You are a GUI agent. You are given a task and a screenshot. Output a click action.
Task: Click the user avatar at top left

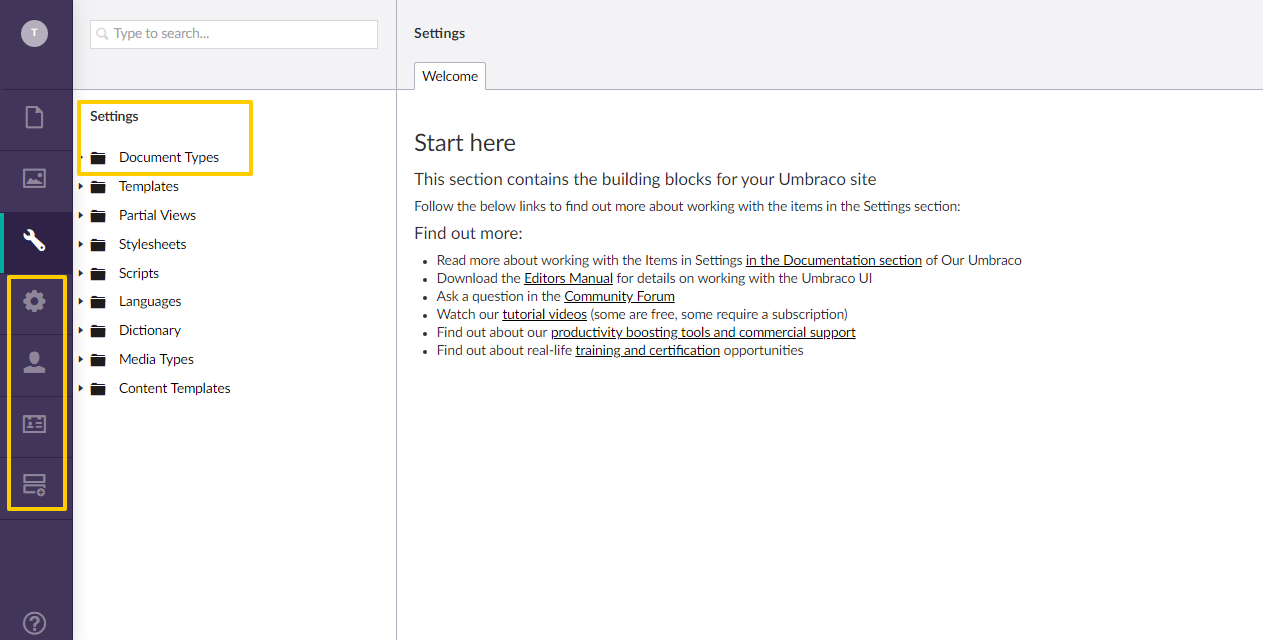click(x=35, y=33)
